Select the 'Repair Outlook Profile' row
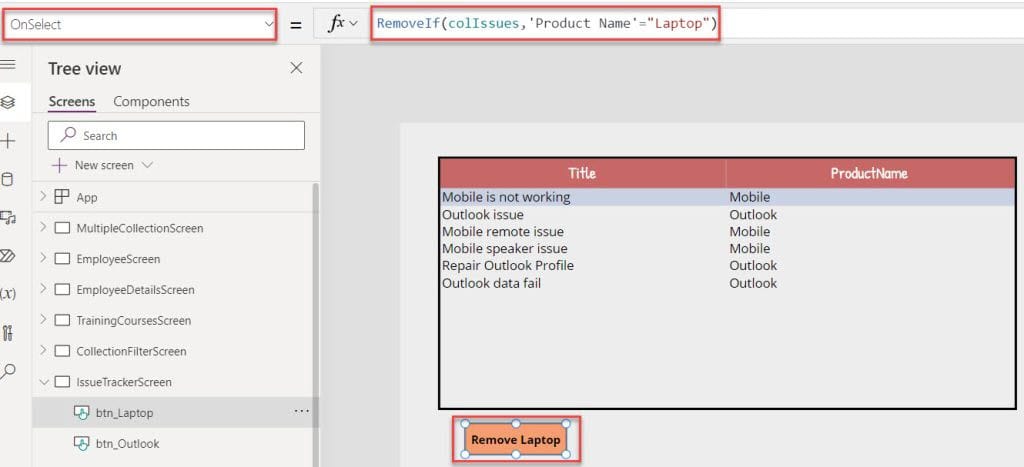 [x=727, y=265]
